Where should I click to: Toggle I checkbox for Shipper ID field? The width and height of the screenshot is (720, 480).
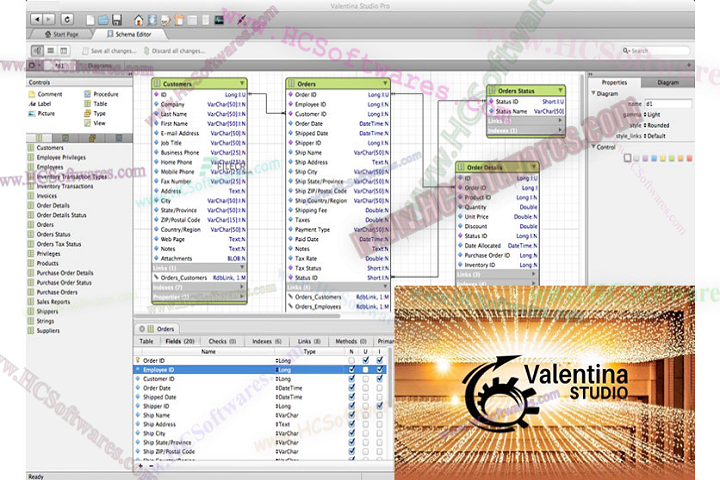point(379,406)
